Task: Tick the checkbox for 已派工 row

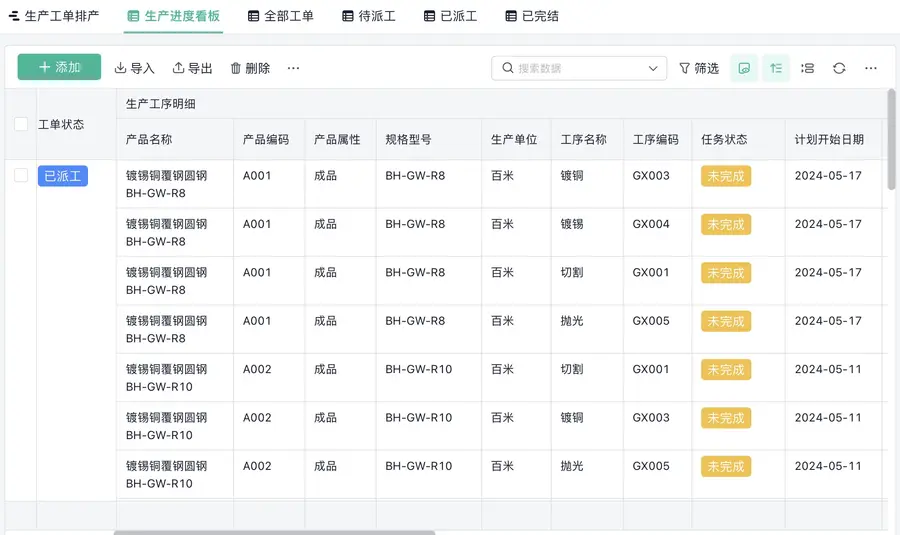Action: (x=21, y=175)
